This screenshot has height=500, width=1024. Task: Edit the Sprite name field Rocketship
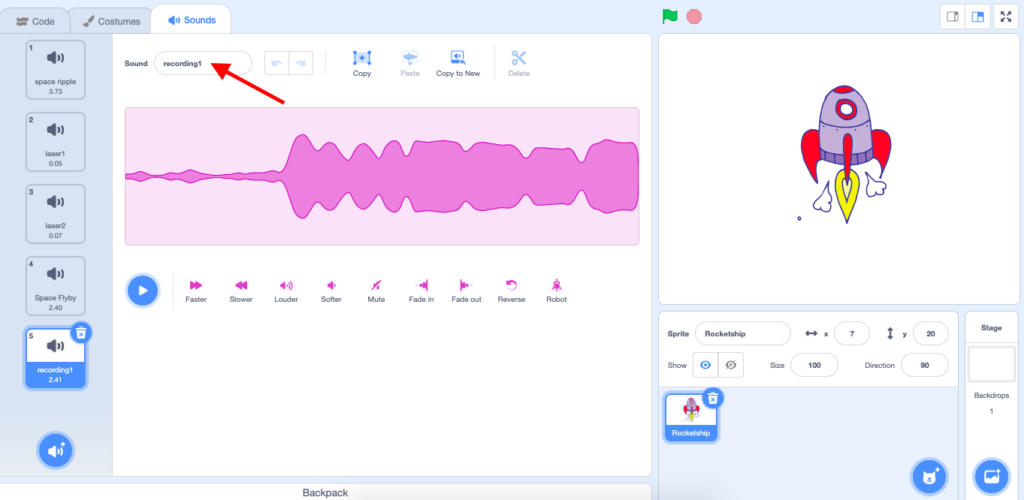click(x=743, y=333)
